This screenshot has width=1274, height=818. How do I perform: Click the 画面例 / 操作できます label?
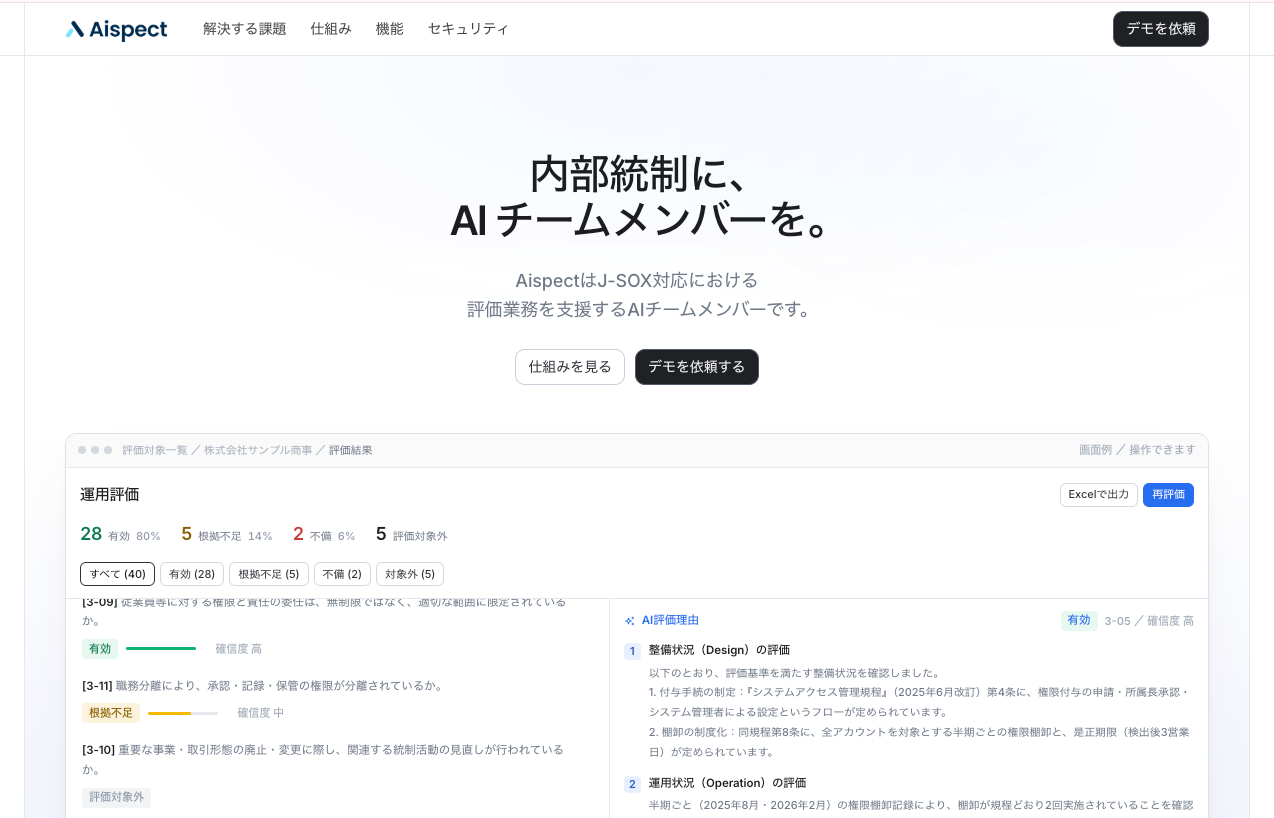(x=1137, y=450)
